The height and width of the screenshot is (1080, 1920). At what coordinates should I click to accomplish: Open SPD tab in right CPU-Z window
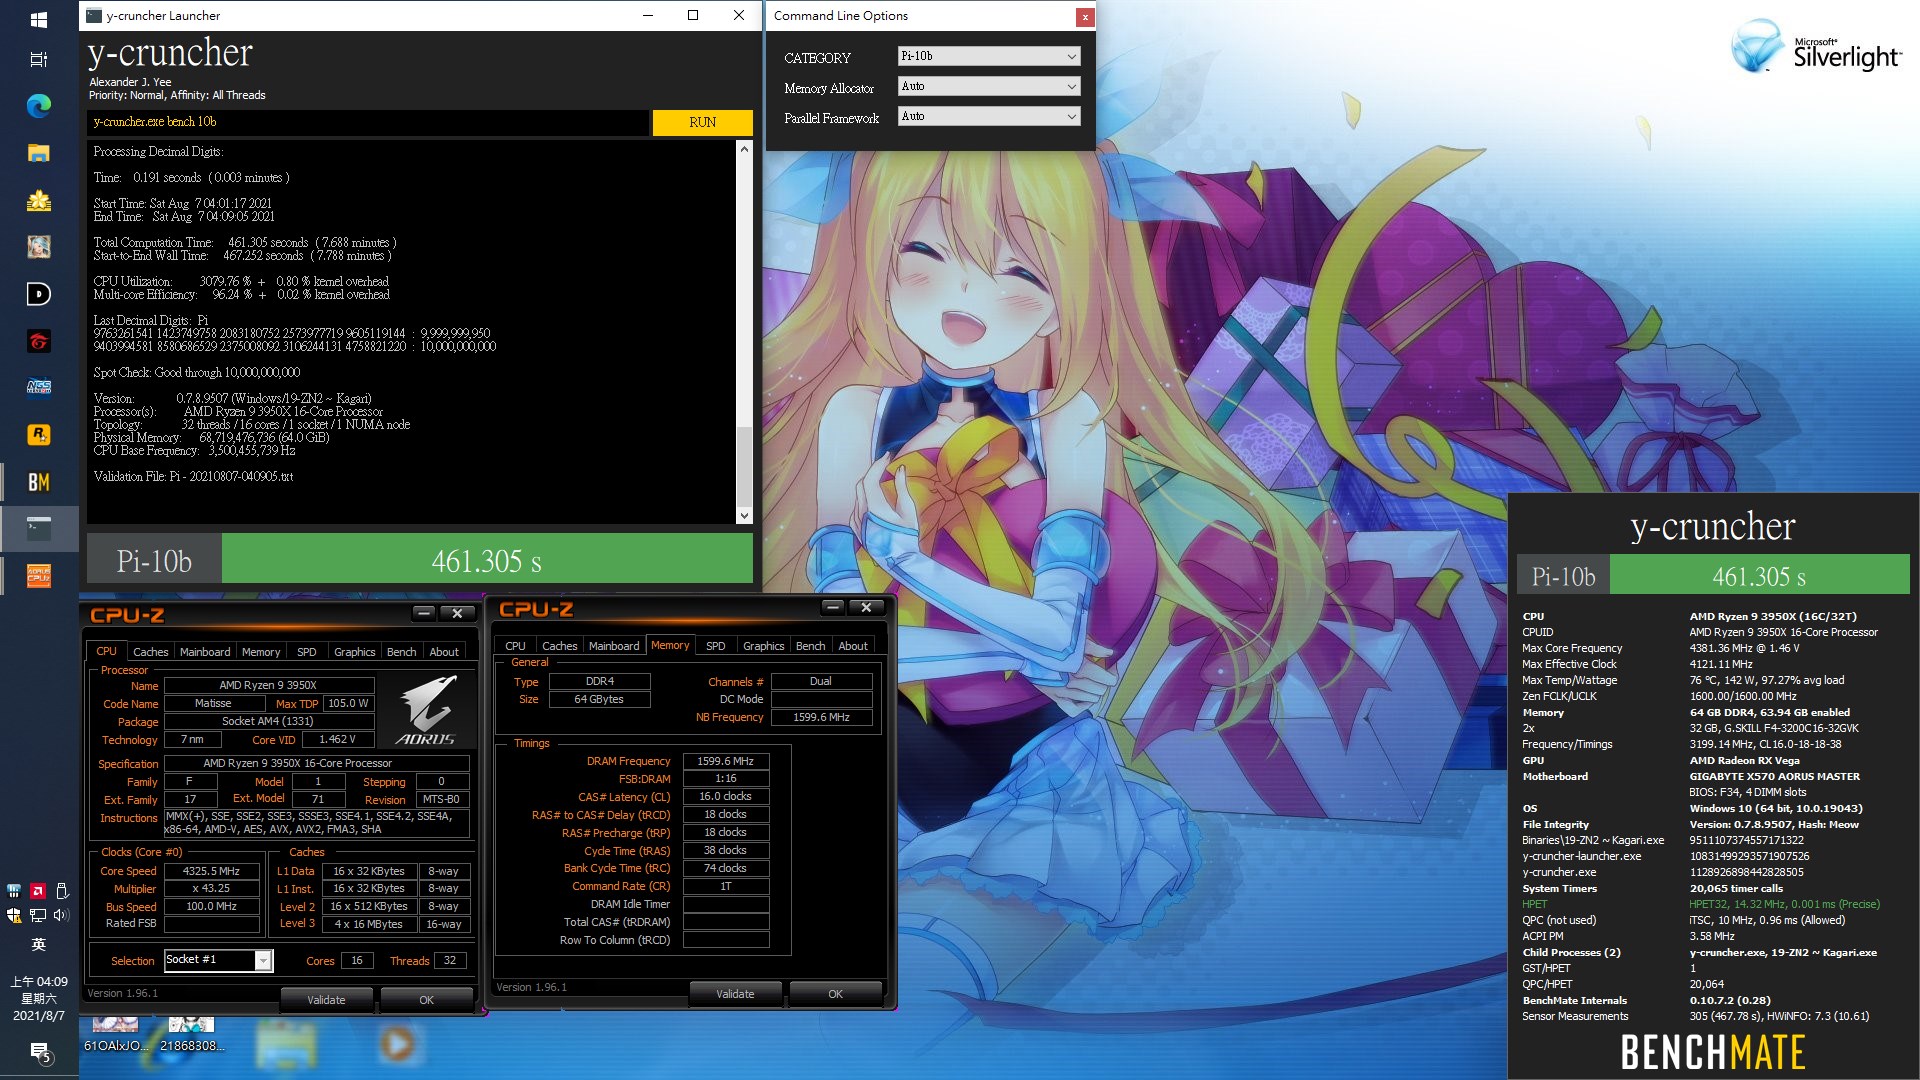716,646
